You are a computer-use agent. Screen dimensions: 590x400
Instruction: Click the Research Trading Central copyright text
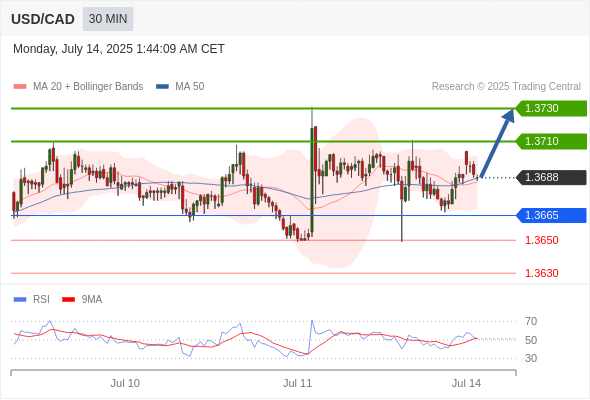[x=506, y=87]
